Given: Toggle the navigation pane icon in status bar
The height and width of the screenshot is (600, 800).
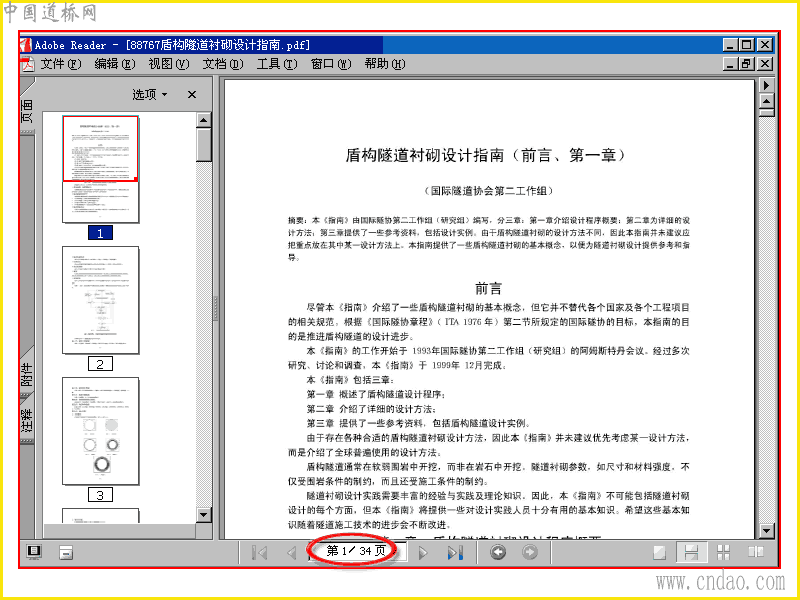Looking at the screenshot, I should [x=34, y=552].
